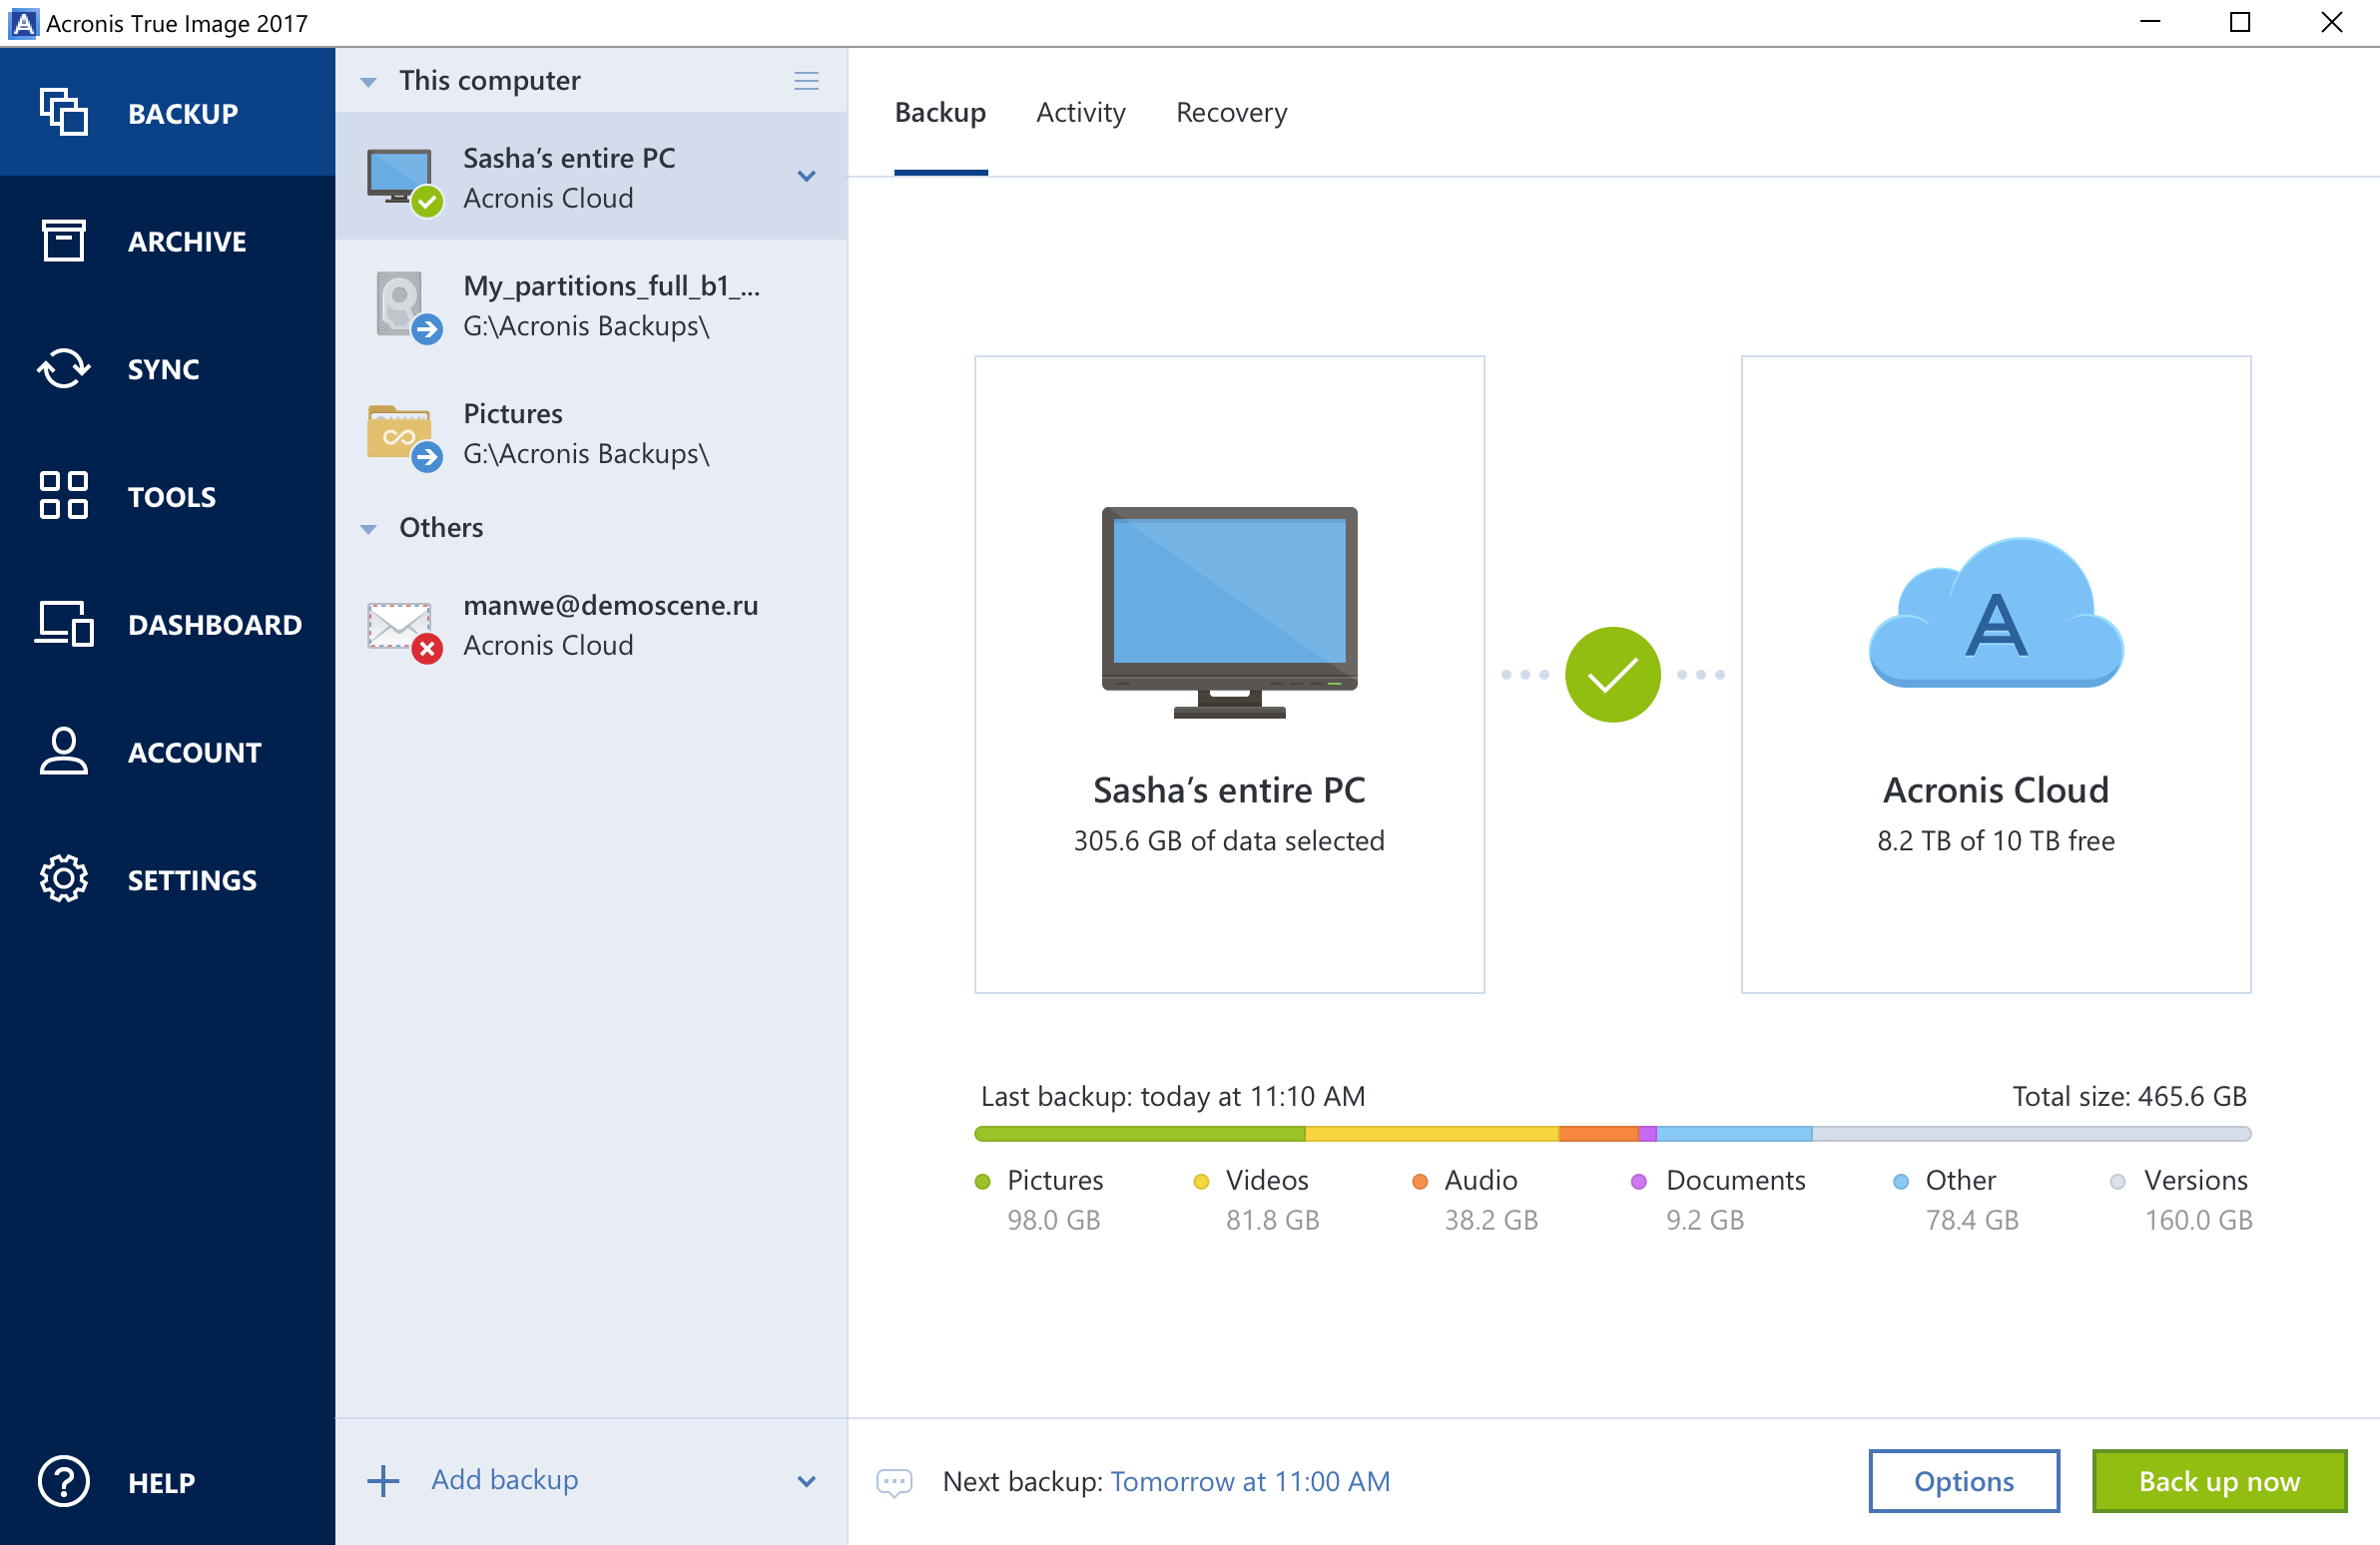Click the 'Last backup: today at 11:10 AM' text
Viewport: 2380px width, 1545px height.
pos(1173,1096)
